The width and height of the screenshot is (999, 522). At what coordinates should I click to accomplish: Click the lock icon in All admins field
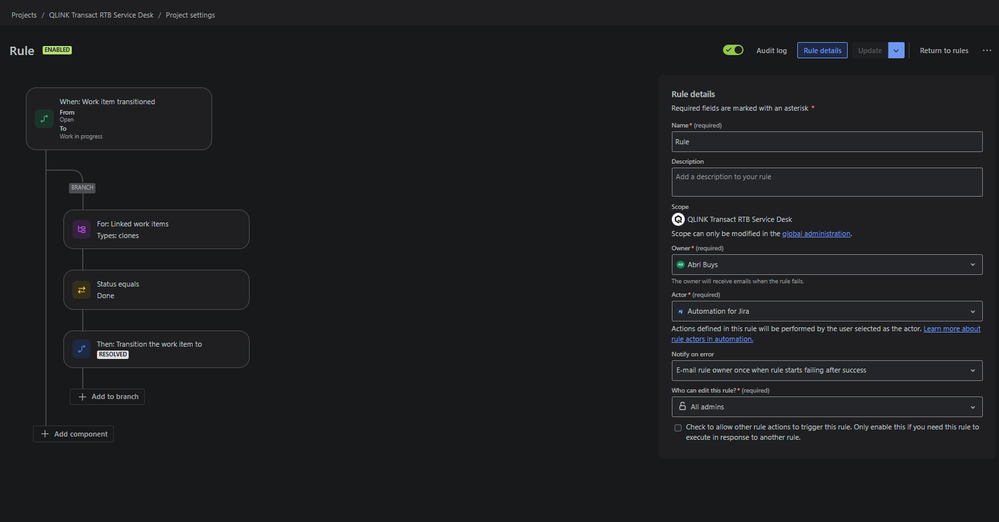coord(682,407)
